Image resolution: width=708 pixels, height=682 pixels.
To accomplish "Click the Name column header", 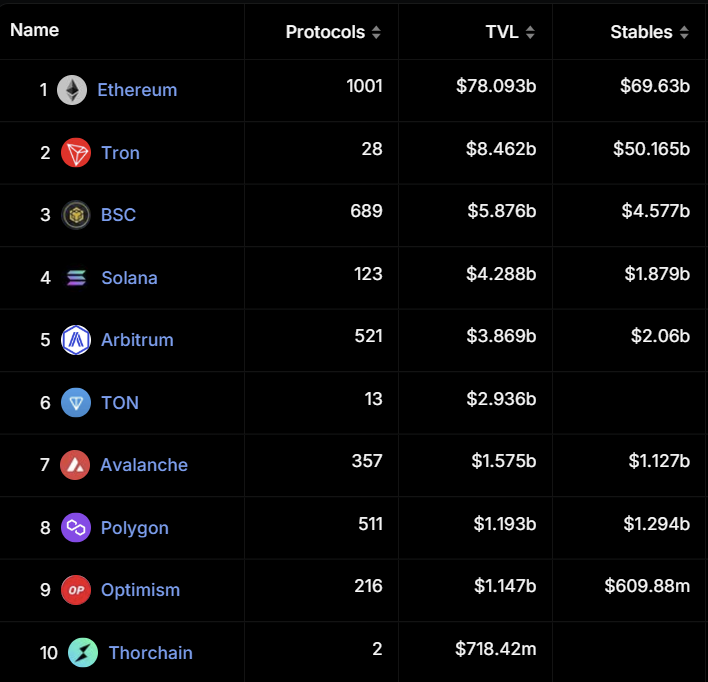I will coord(35,30).
